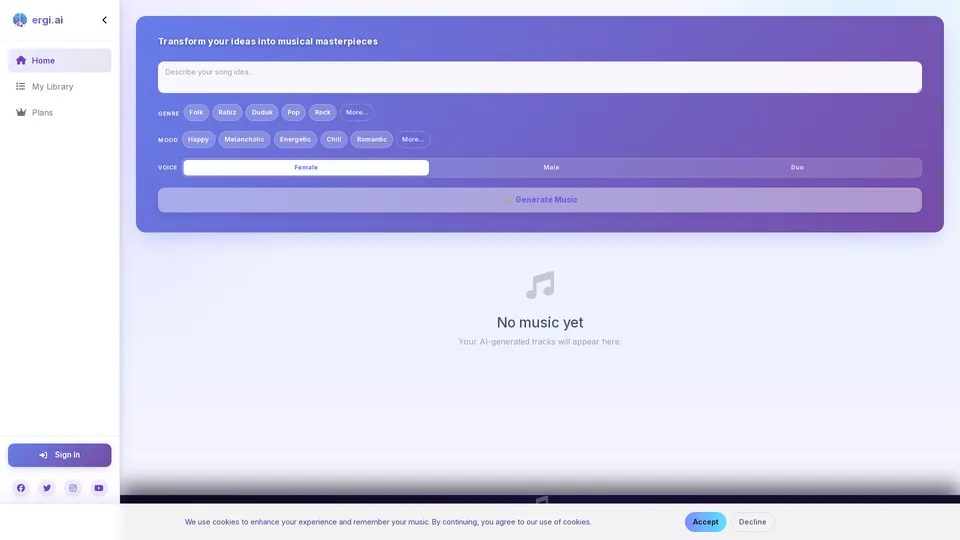Expand more genres with More...

[x=357, y=112]
